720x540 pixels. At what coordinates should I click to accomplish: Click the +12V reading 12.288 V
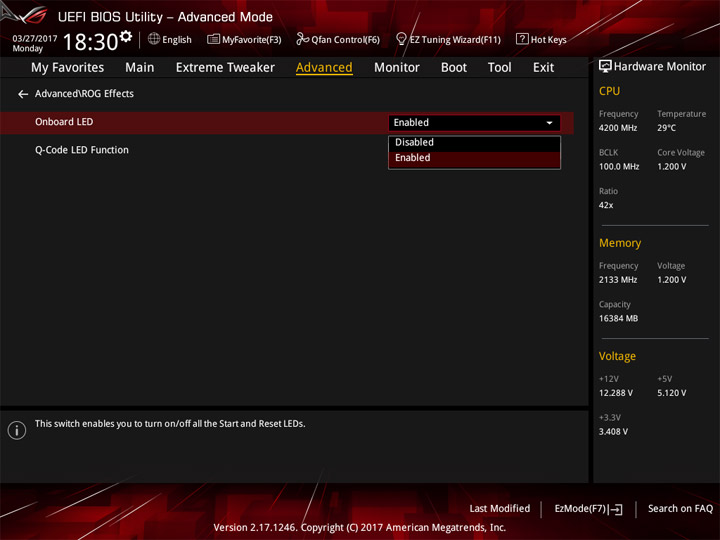[x=615, y=393]
